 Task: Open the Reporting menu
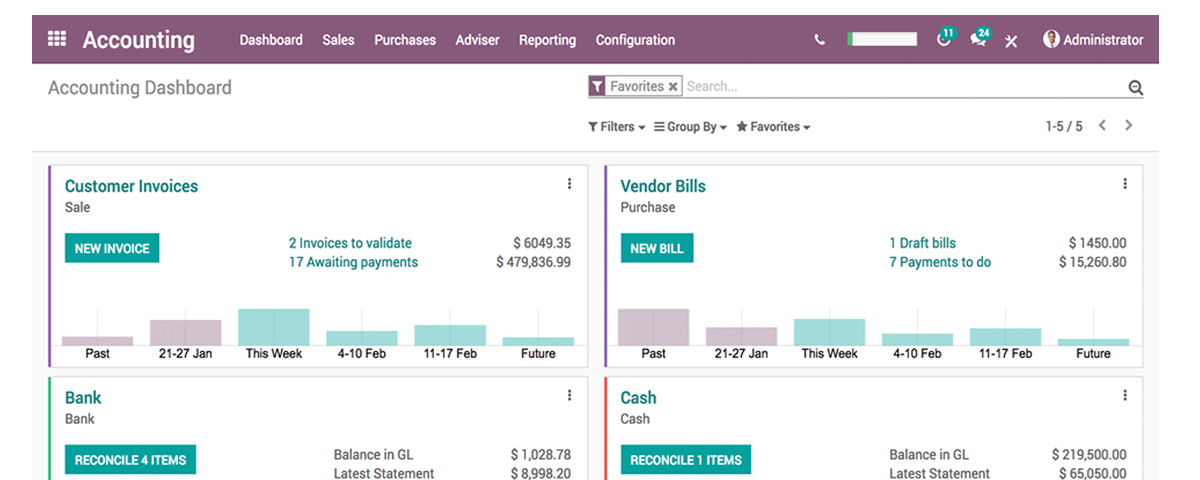pyautogui.click(x=547, y=40)
